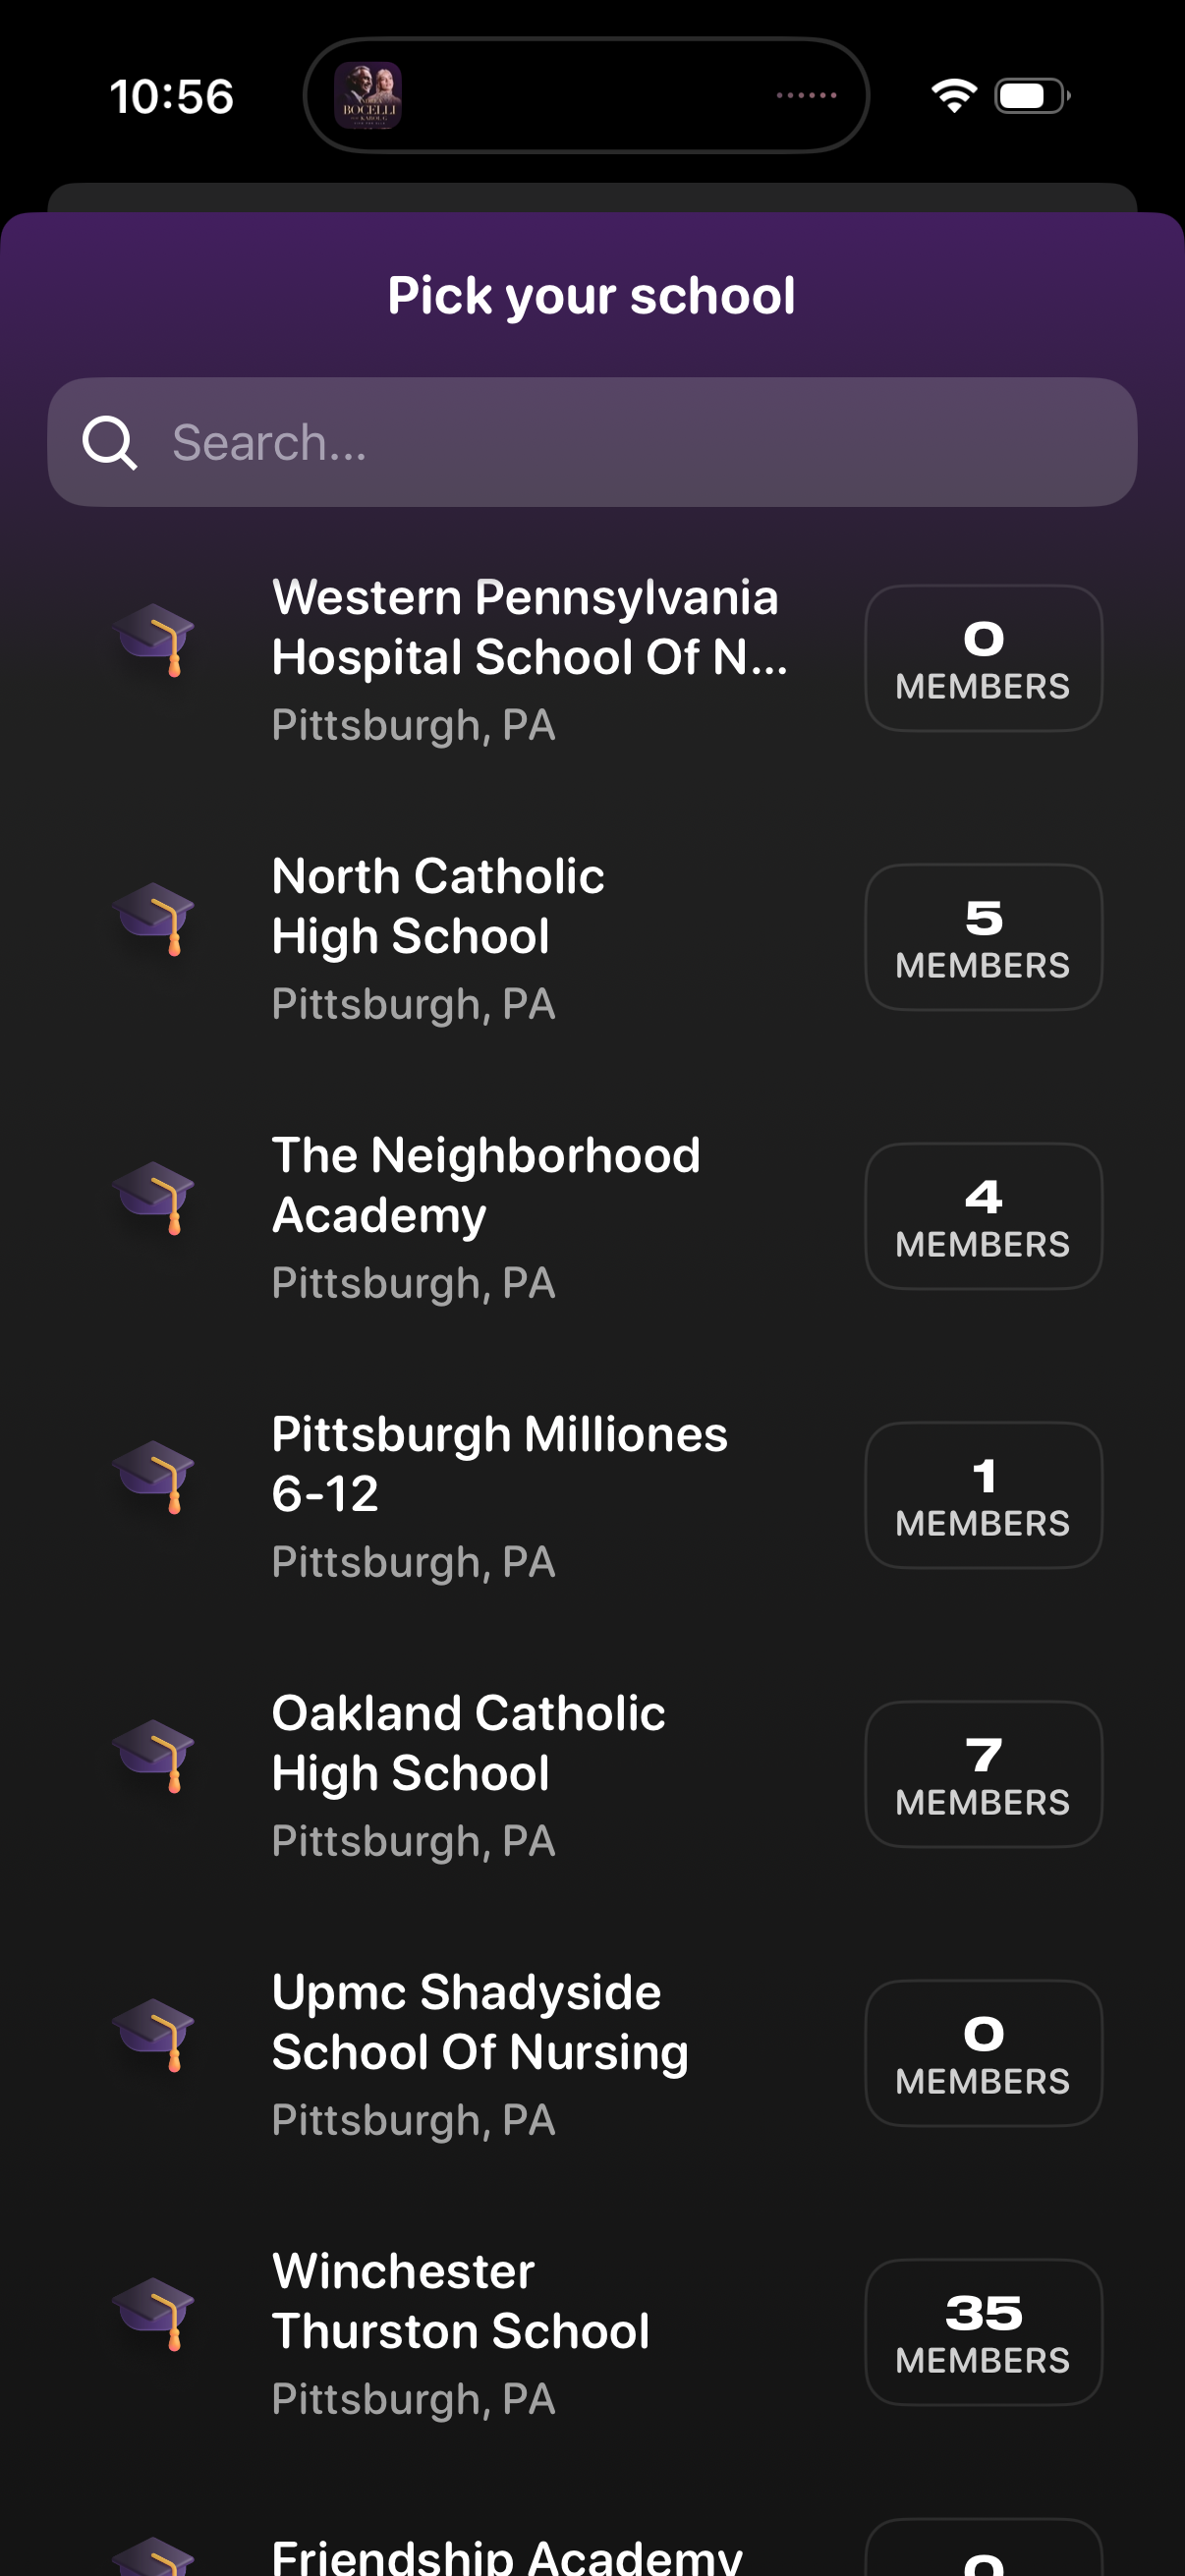1185x2576 pixels.
Task: Select Friendship Academy at list bottom
Action: (507, 2556)
